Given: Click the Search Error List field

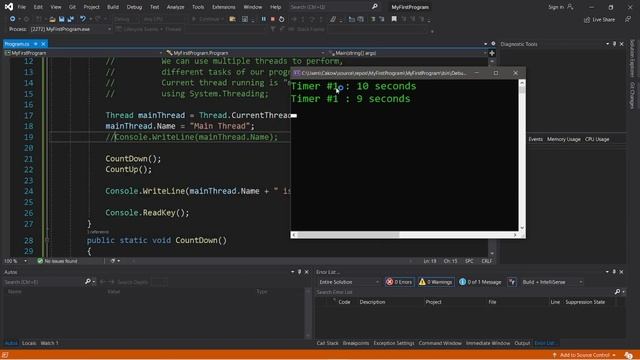Looking at the screenshot, I should tap(464, 292).
